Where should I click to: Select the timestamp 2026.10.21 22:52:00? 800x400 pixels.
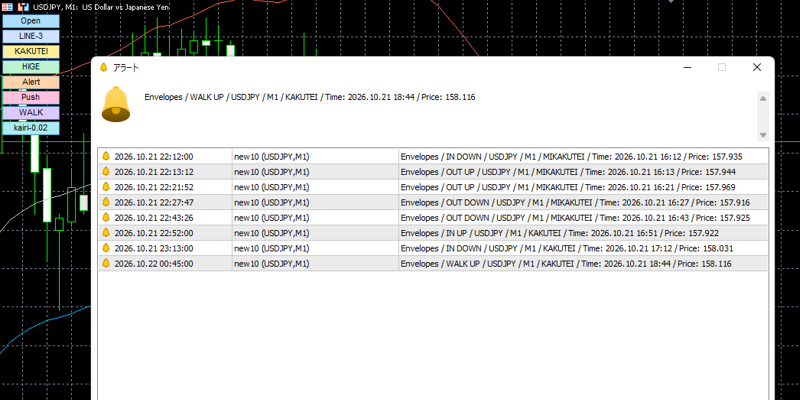pos(154,233)
